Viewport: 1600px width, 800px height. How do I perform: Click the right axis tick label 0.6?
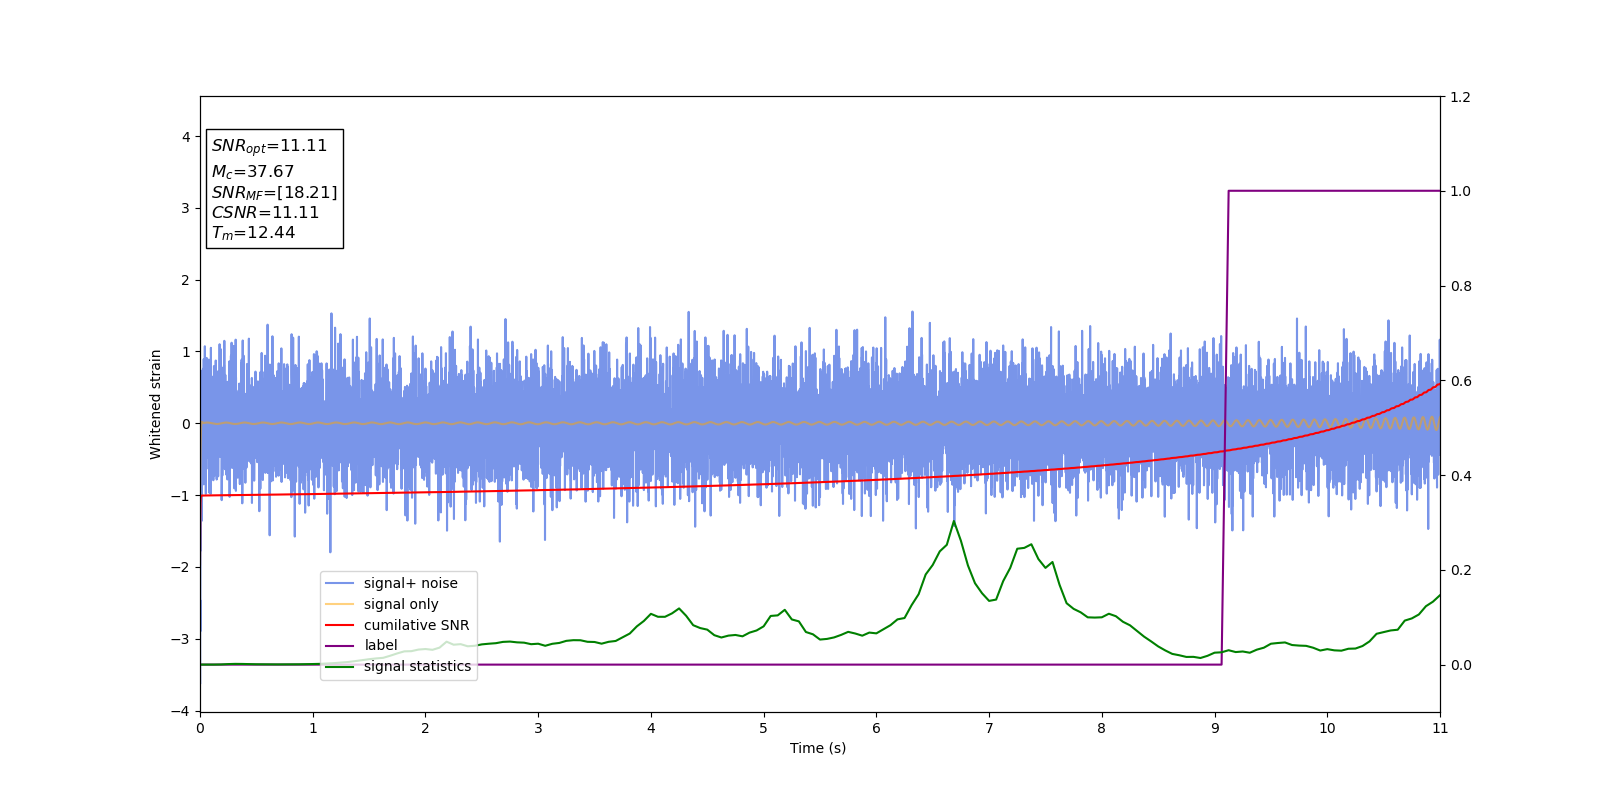point(1461,381)
